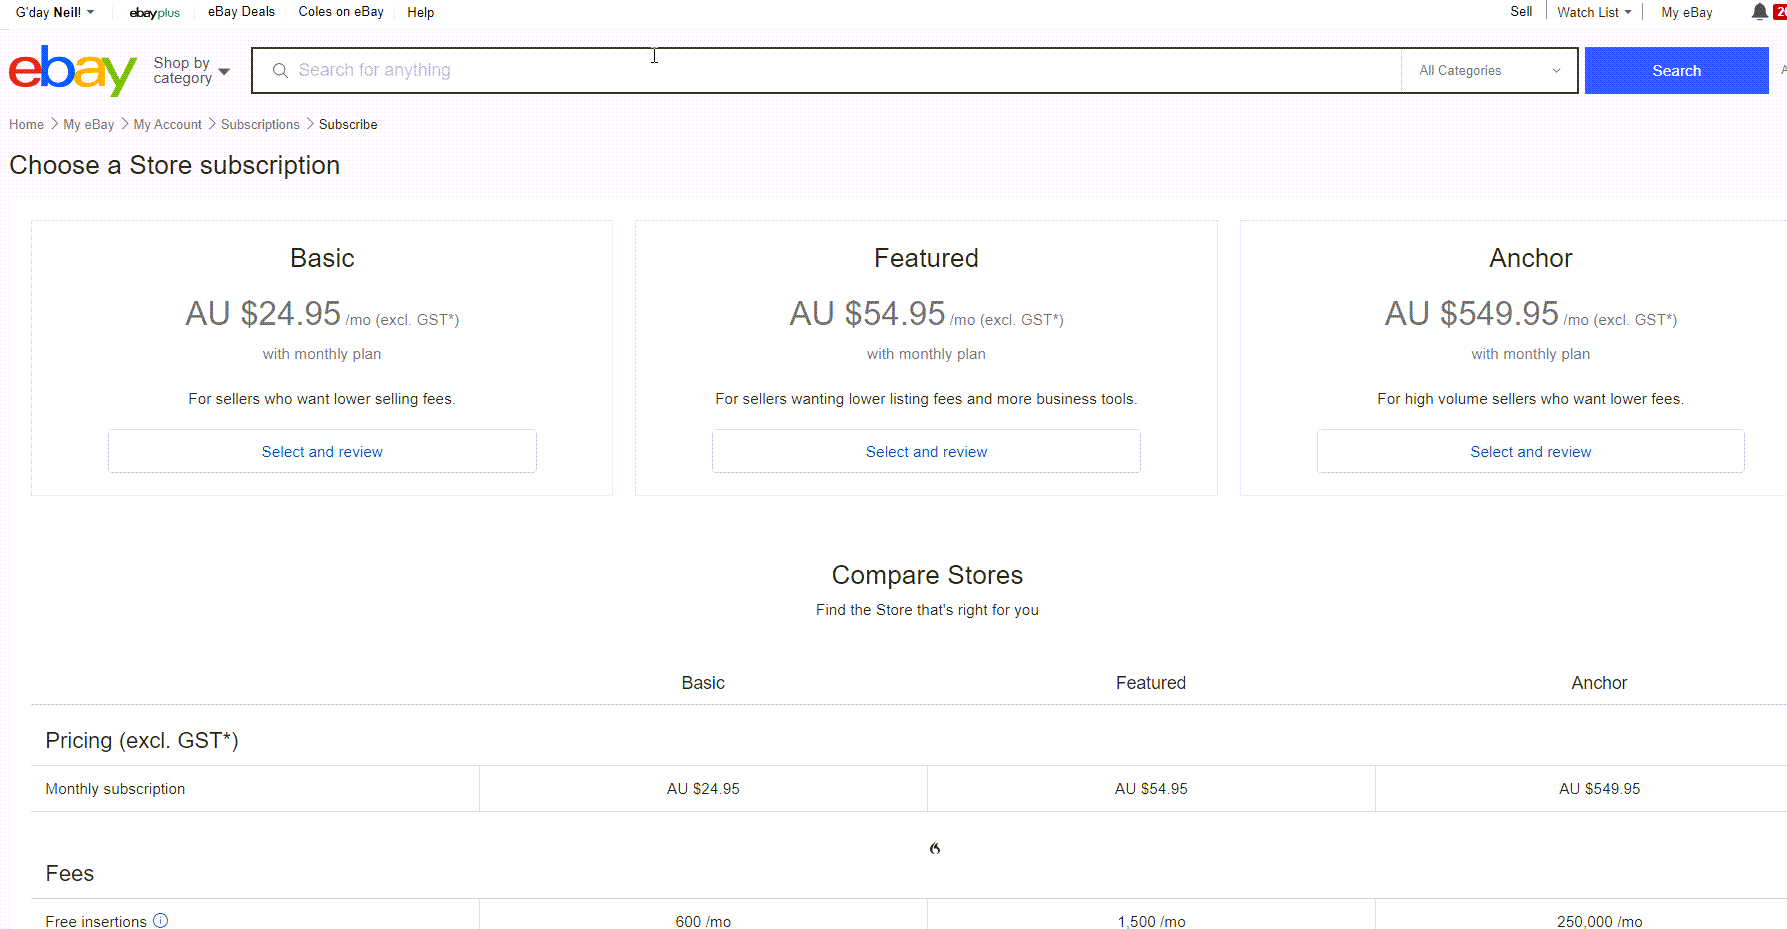Click the Anchor plan AU $549.95 price
1787x929 pixels.
1471,314
